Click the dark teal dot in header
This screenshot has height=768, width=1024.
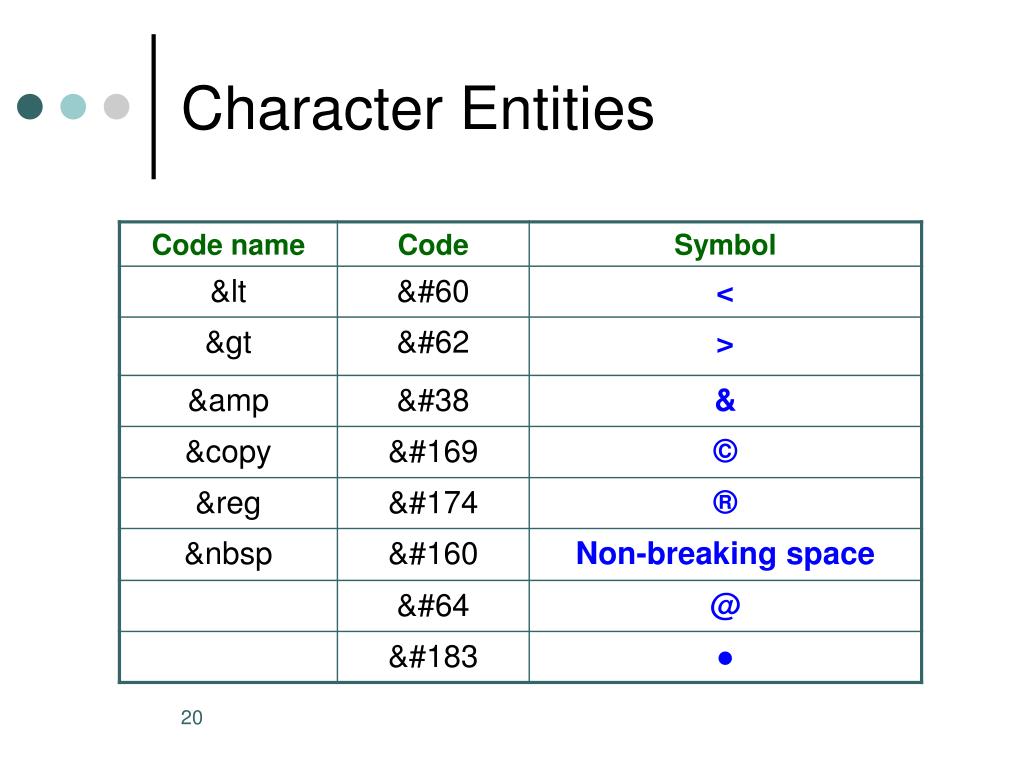[30, 106]
